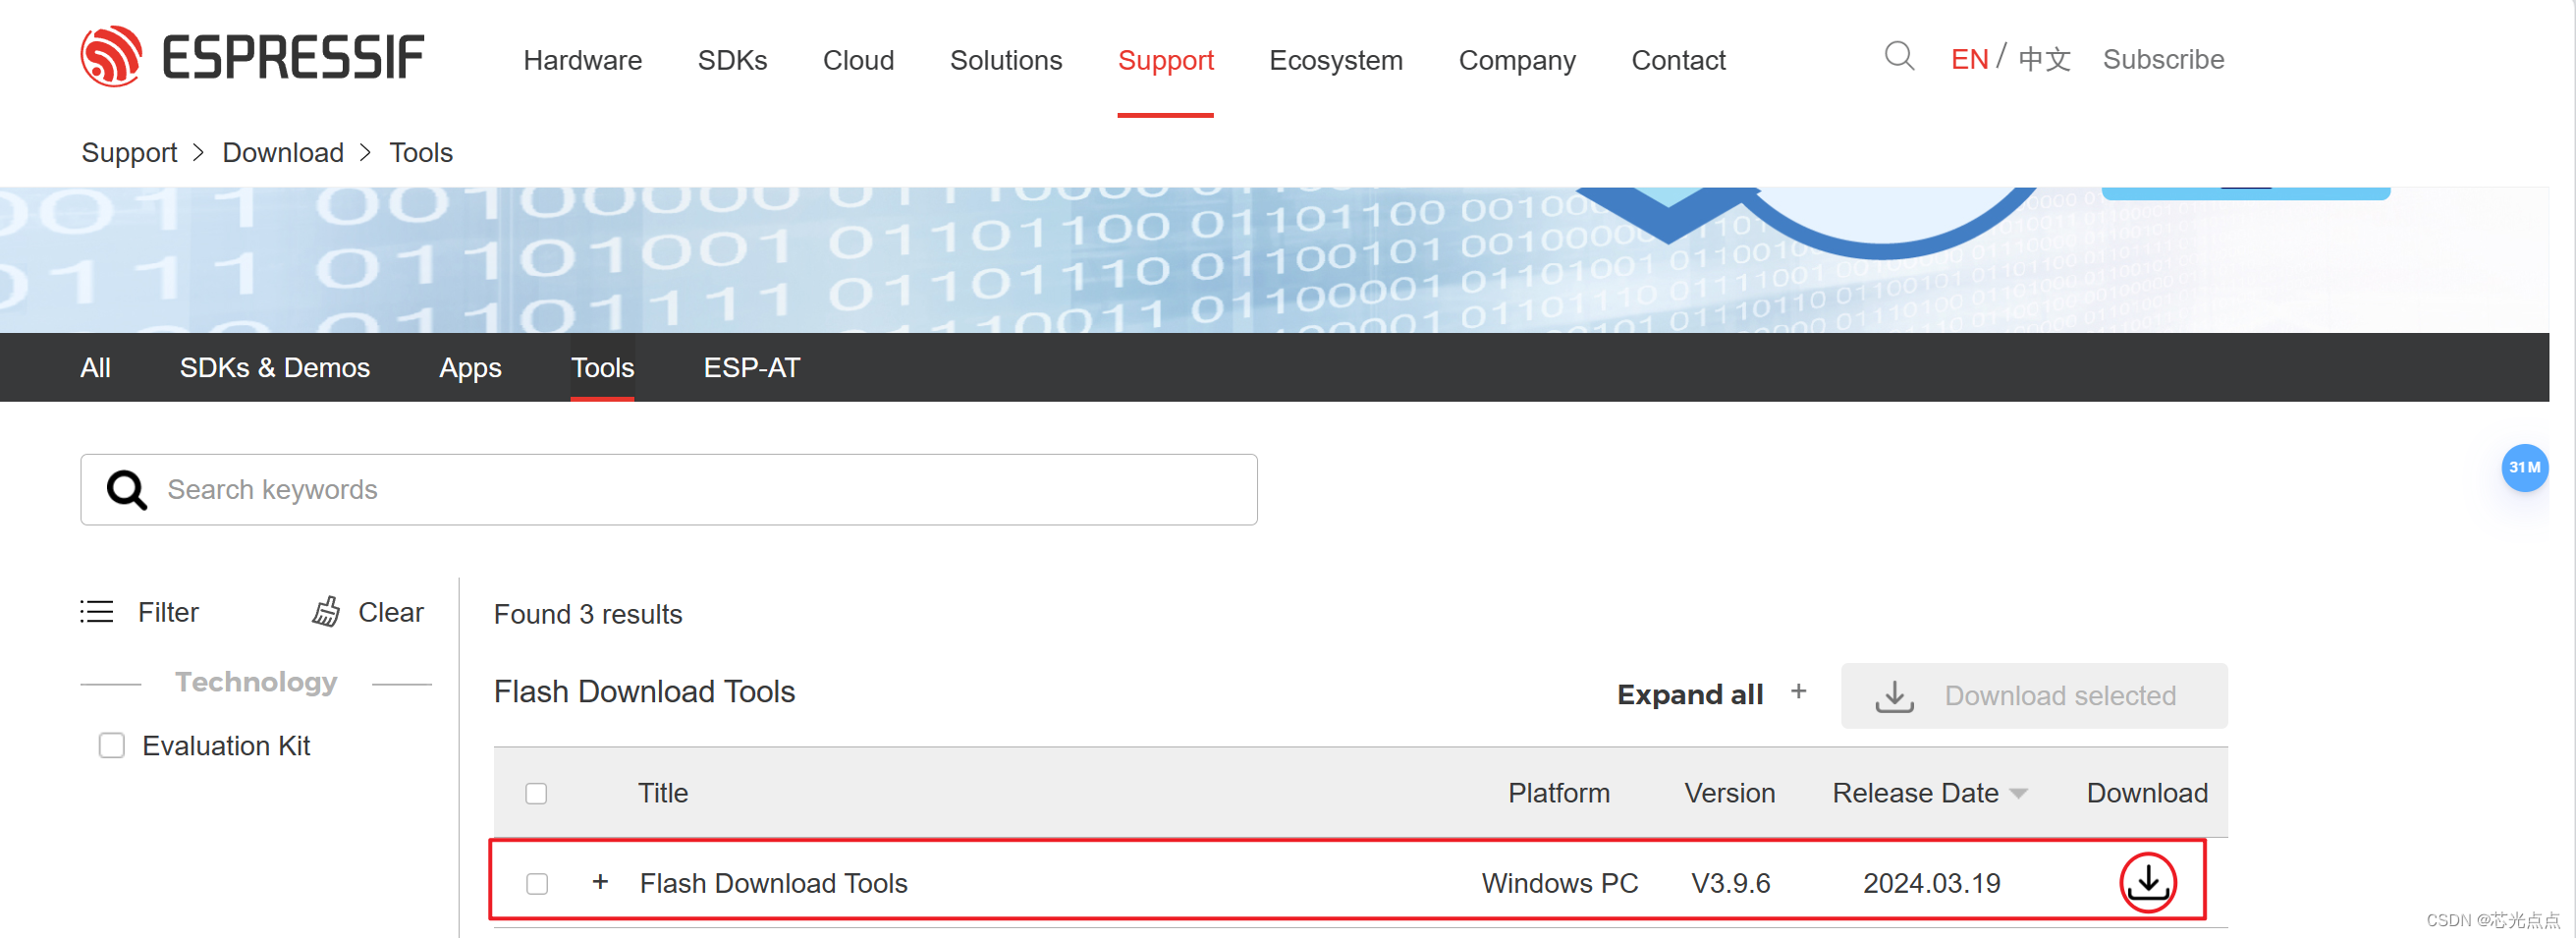Open the Support menu

coord(1165,60)
